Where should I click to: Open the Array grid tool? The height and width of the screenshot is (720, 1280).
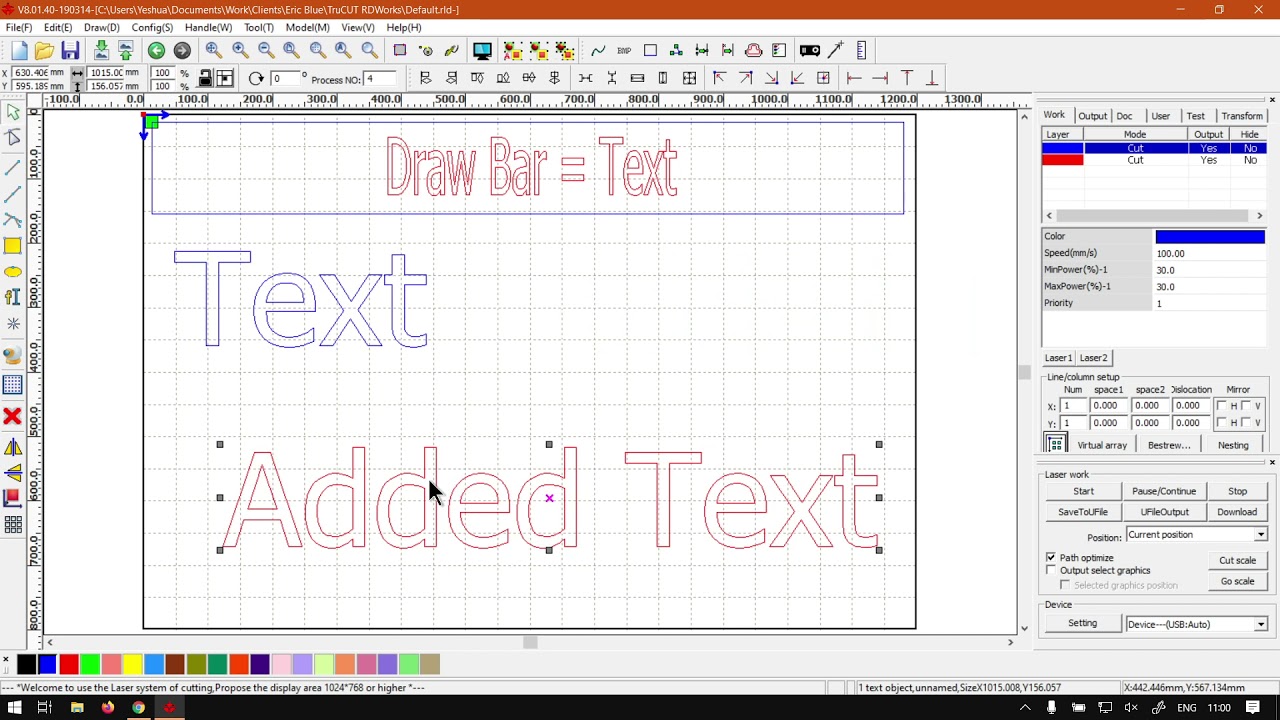[13, 525]
